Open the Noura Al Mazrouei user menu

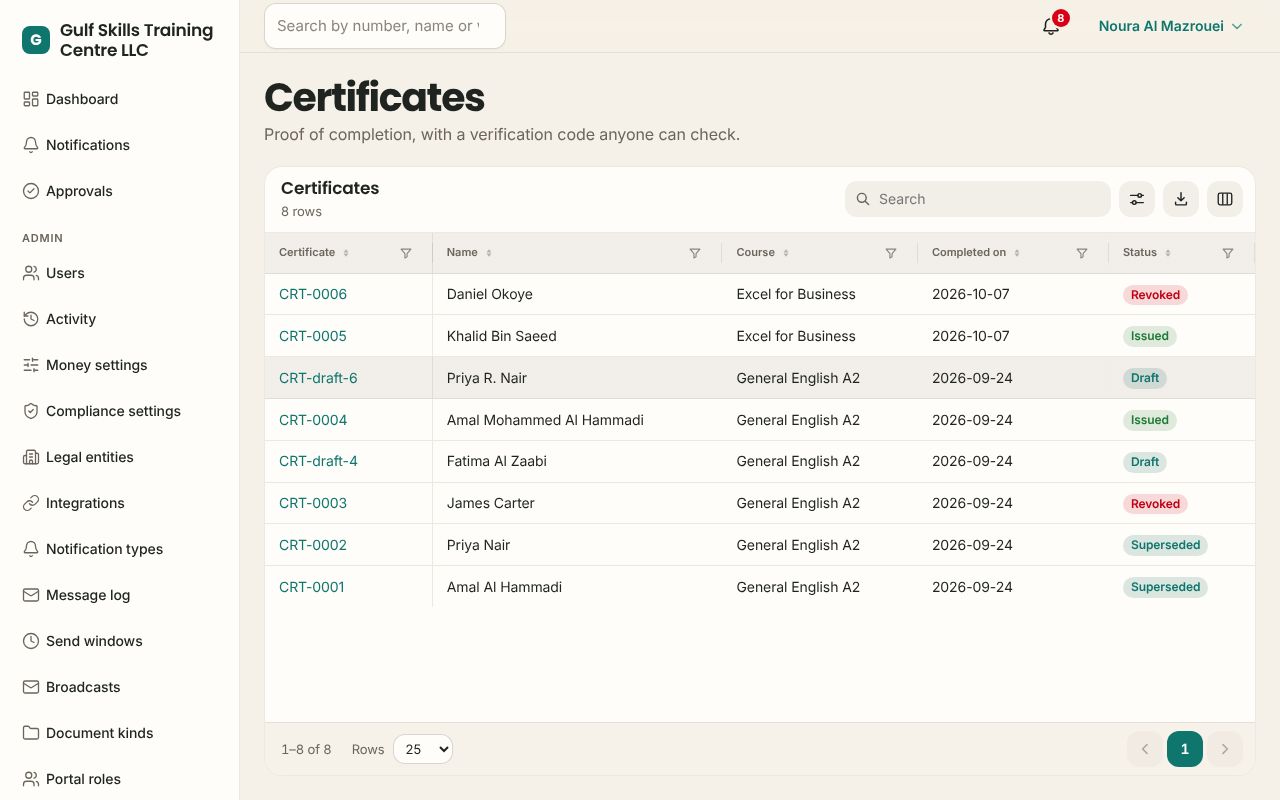pos(1171,26)
